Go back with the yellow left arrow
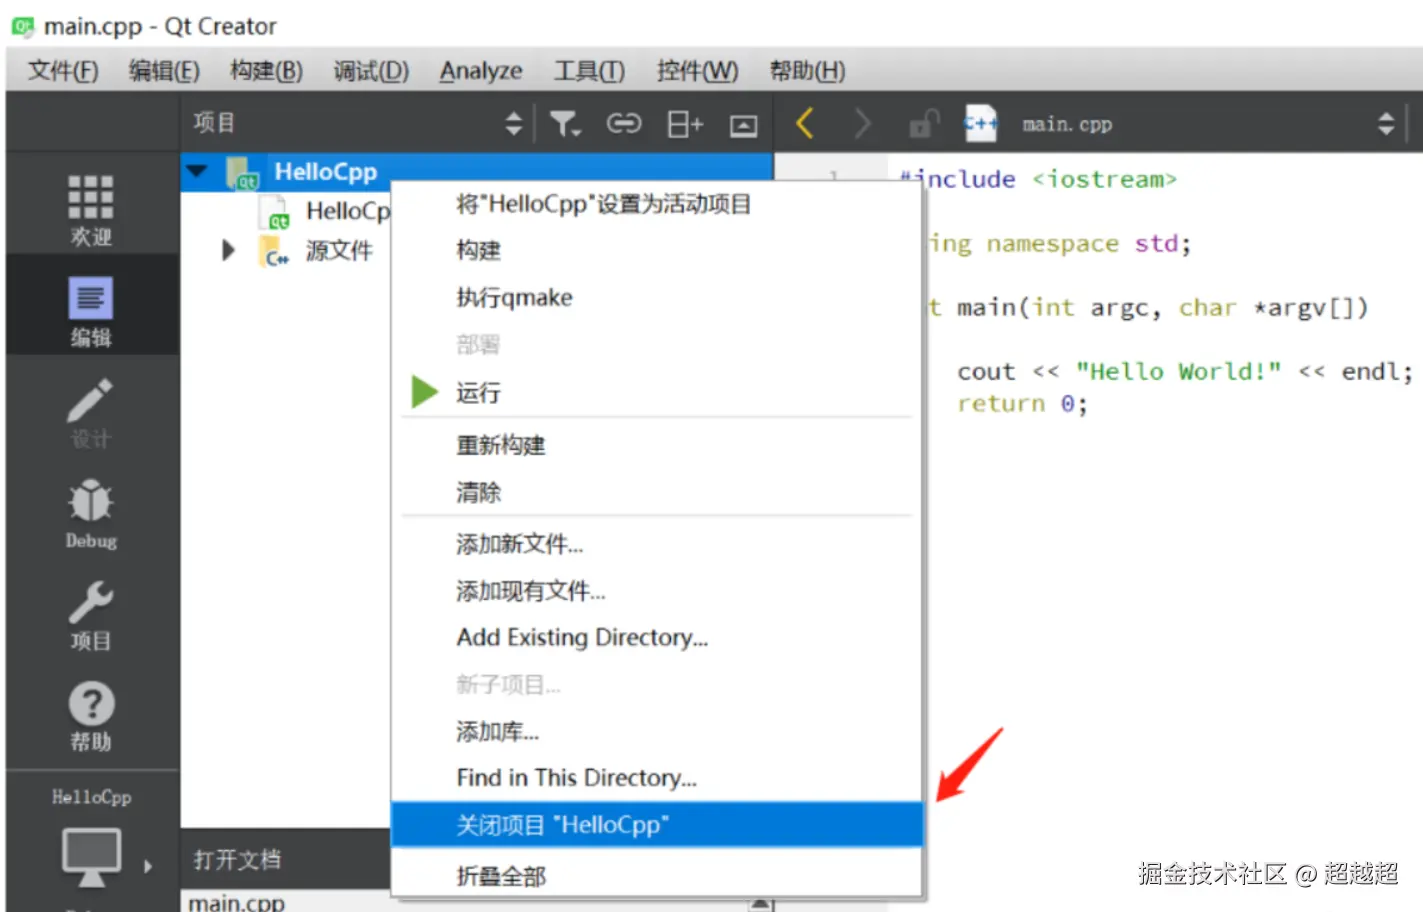1423x912 pixels. pyautogui.click(x=805, y=124)
